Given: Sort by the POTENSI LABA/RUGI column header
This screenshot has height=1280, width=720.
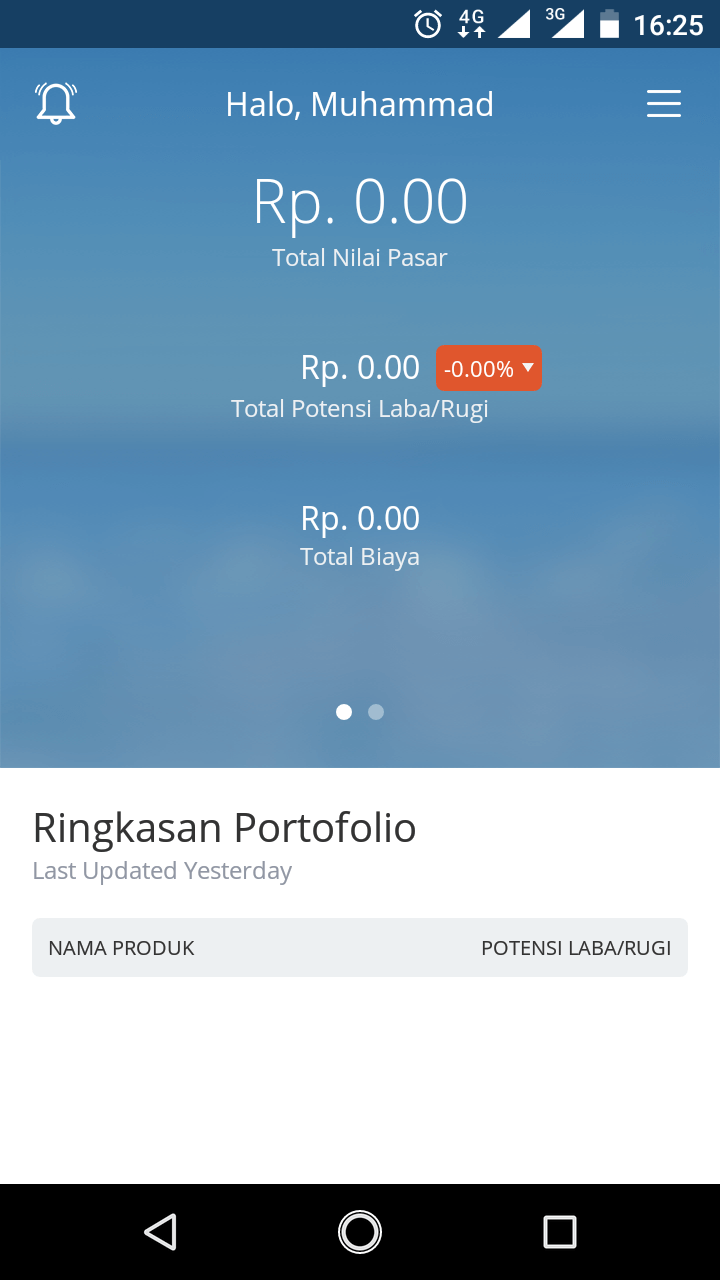Looking at the screenshot, I should [576, 948].
